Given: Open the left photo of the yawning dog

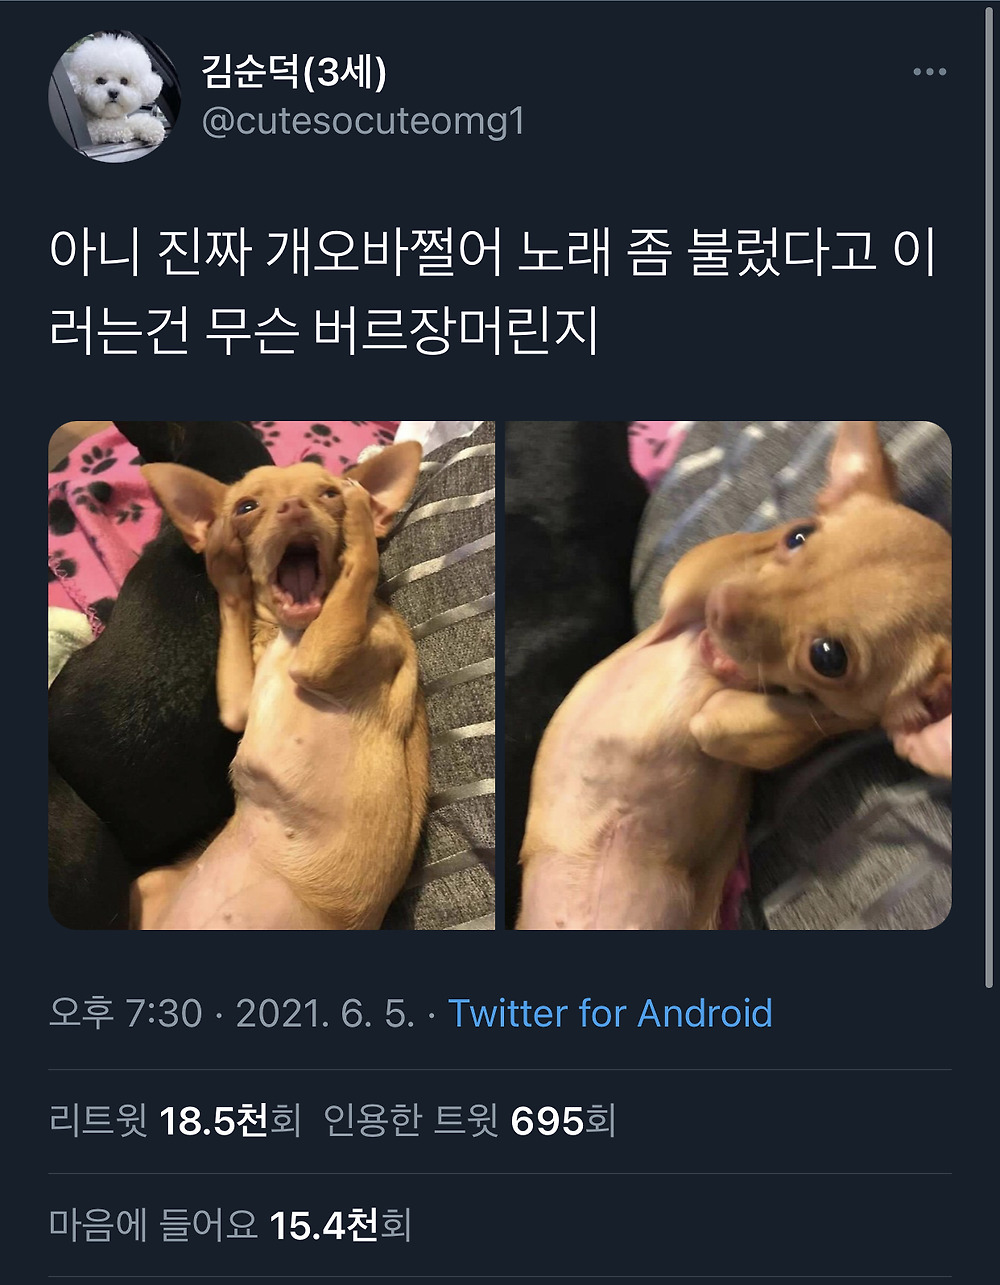Looking at the screenshot, I should tap(271, 675).
